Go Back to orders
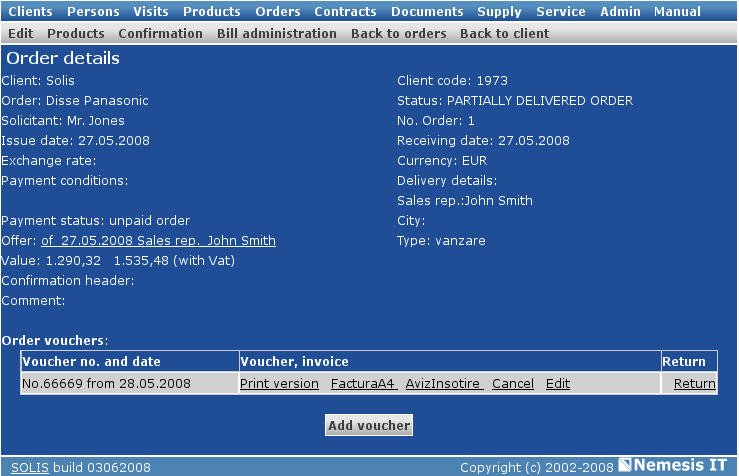 click(x=398, y=33)
